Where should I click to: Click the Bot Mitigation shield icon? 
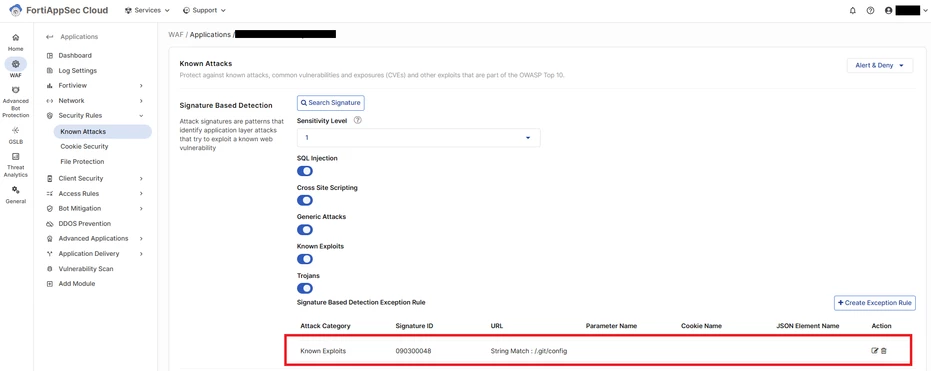(x=50, y=208)
